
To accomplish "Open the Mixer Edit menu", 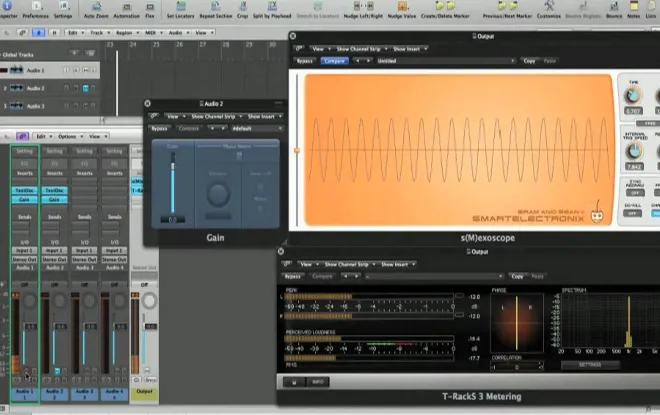I will 43,136.
